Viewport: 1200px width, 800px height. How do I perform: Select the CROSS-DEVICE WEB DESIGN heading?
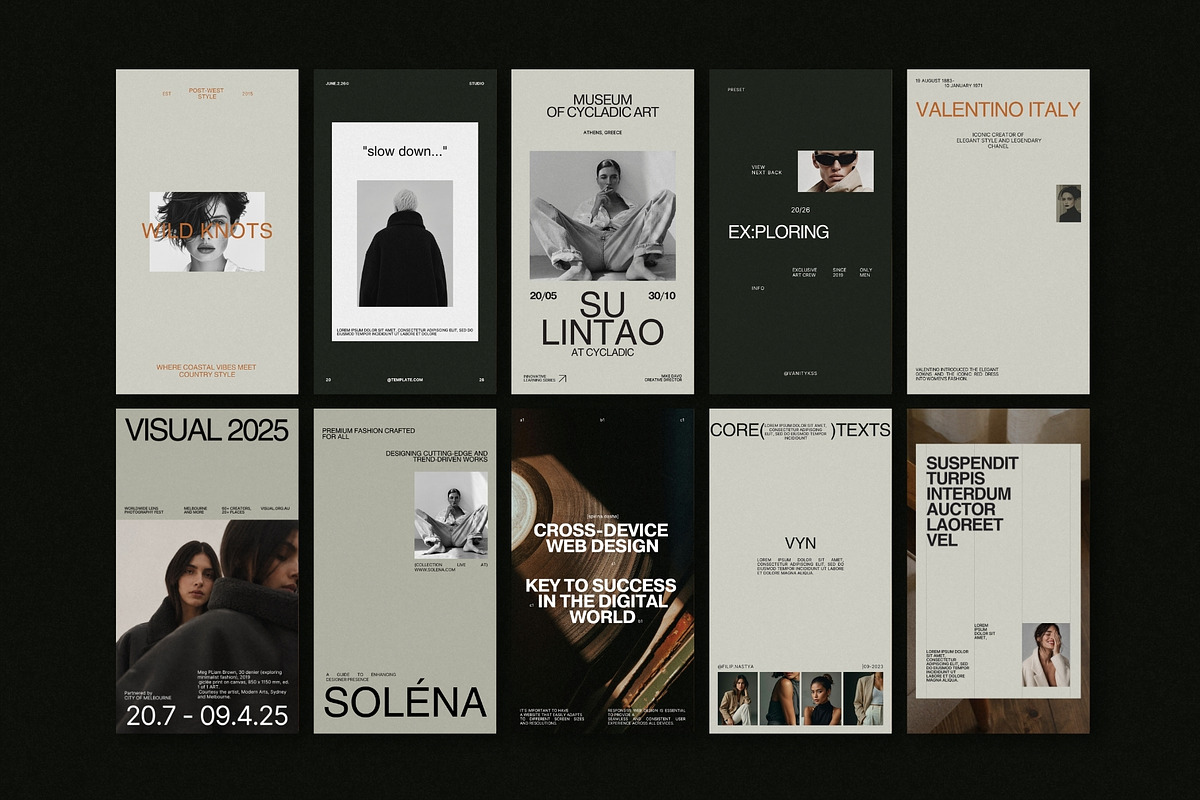601,538
